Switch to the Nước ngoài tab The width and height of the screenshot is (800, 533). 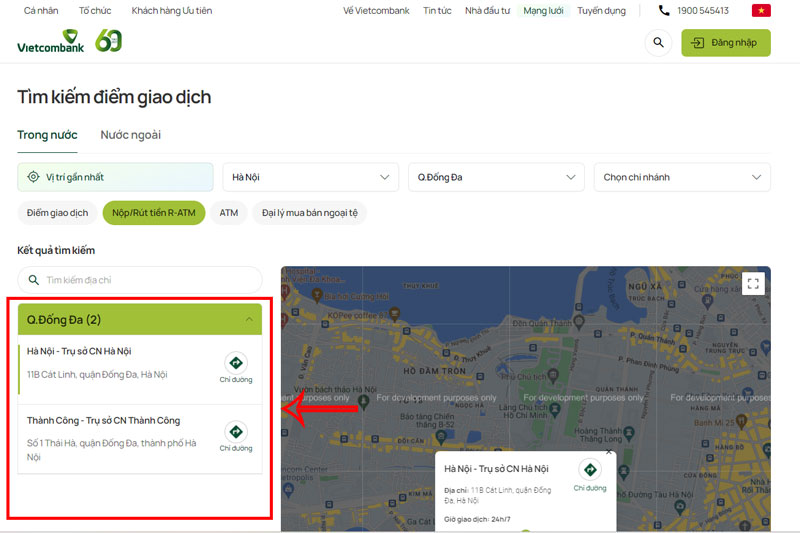point(131,135)
